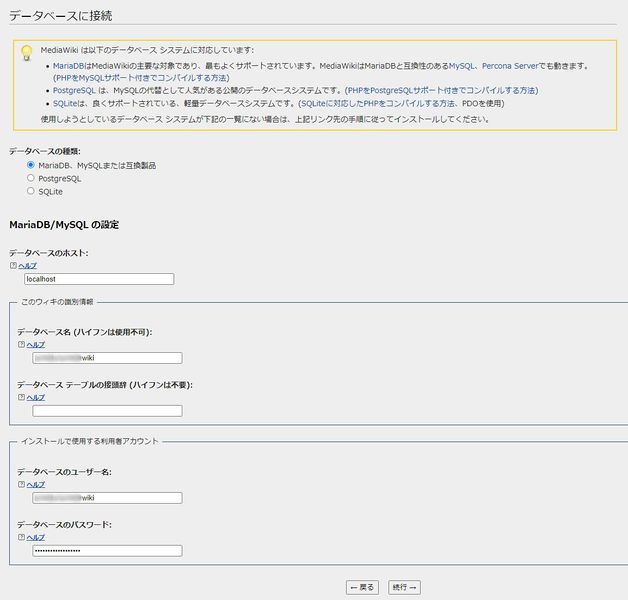628x600 pixels.
Task: Click help icon under データベースのユーザー名
Action: (21, 484)
